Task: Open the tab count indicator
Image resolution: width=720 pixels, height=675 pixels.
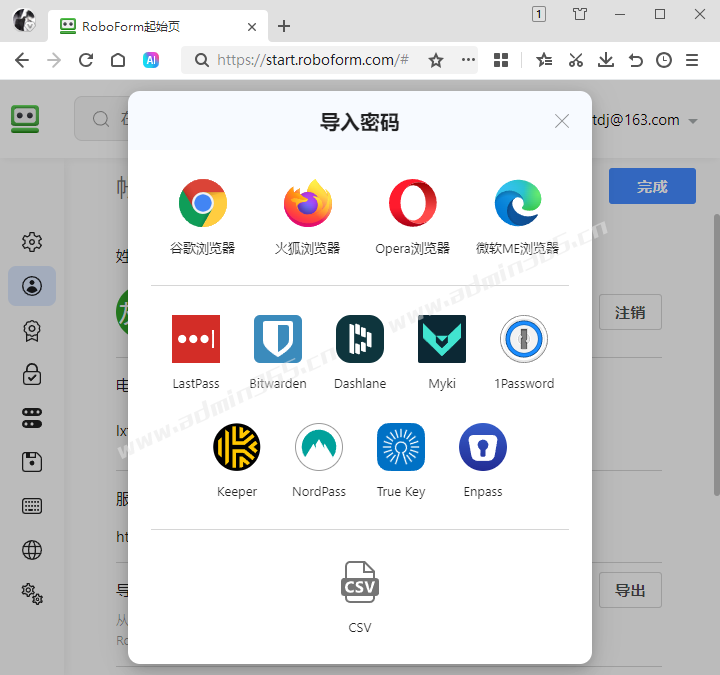Action: pos(539,14)
